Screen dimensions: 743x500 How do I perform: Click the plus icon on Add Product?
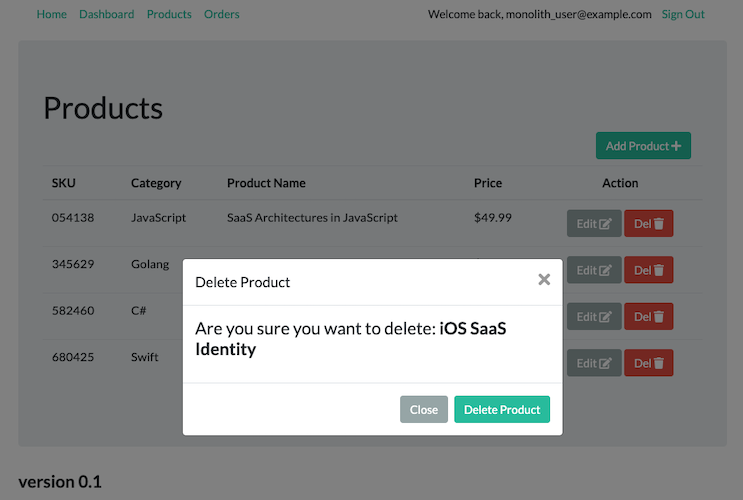(676, 146)
